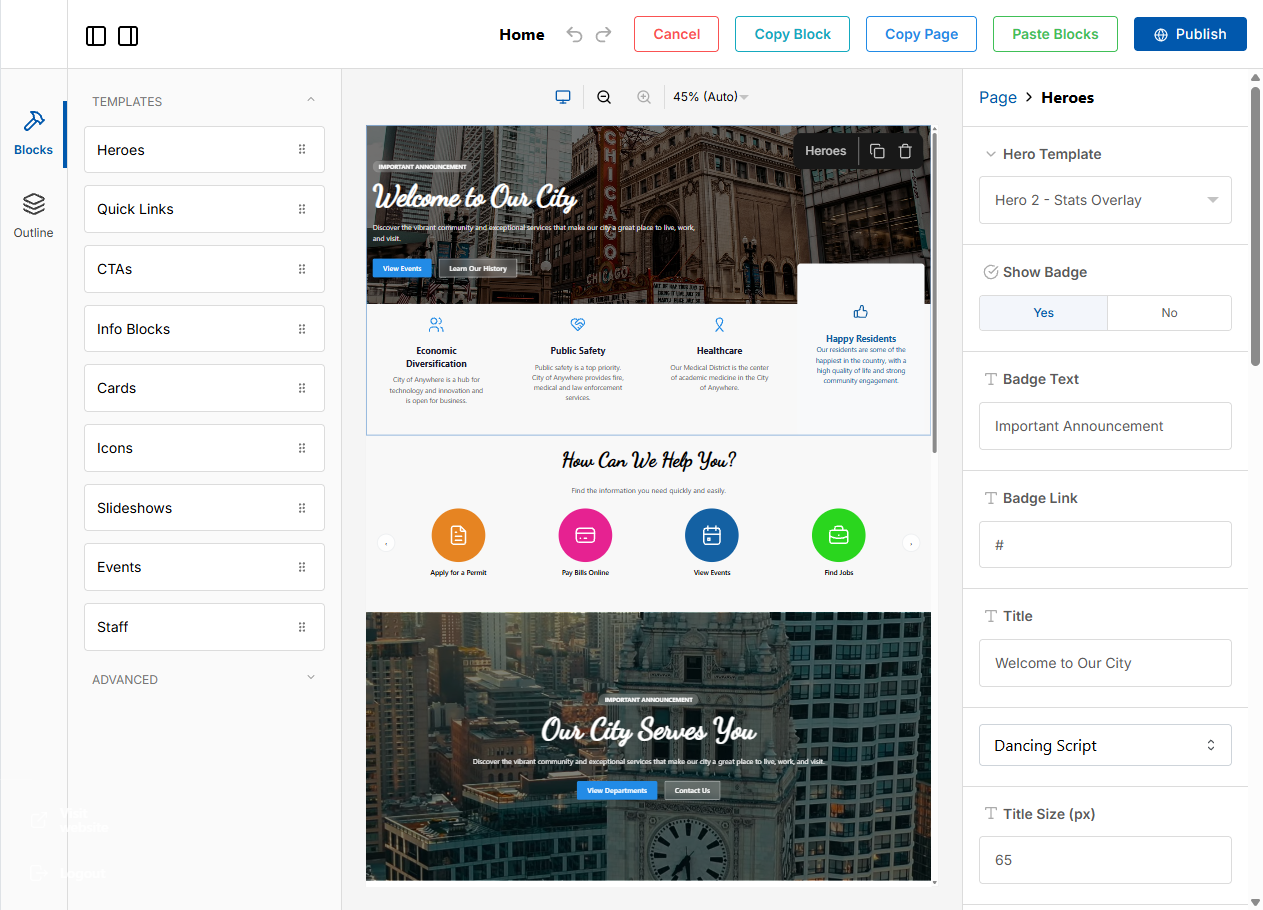Open the 45% (Auto) zoom dropdown
This screenshot has width=1263, height=910.
tap(711, 97)
